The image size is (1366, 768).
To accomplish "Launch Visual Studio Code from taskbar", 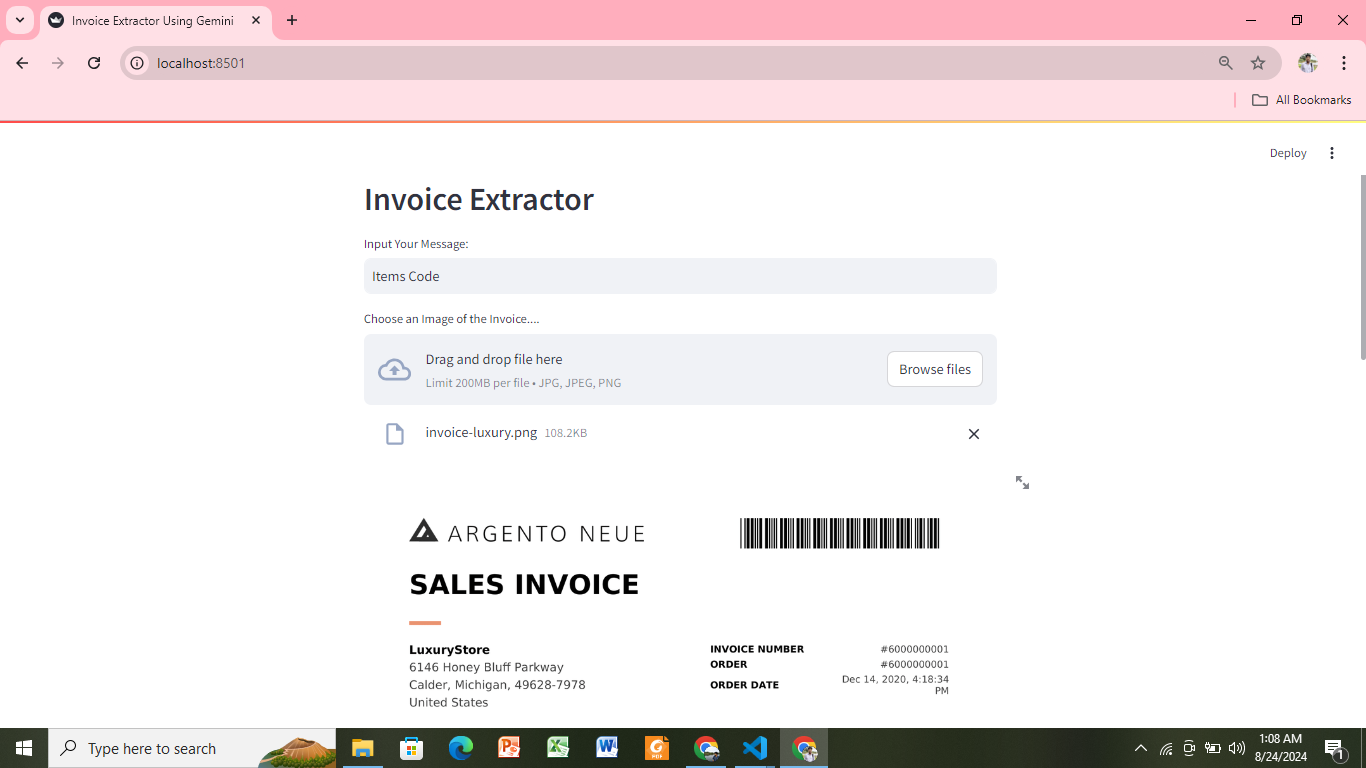I will coord(755,748).
